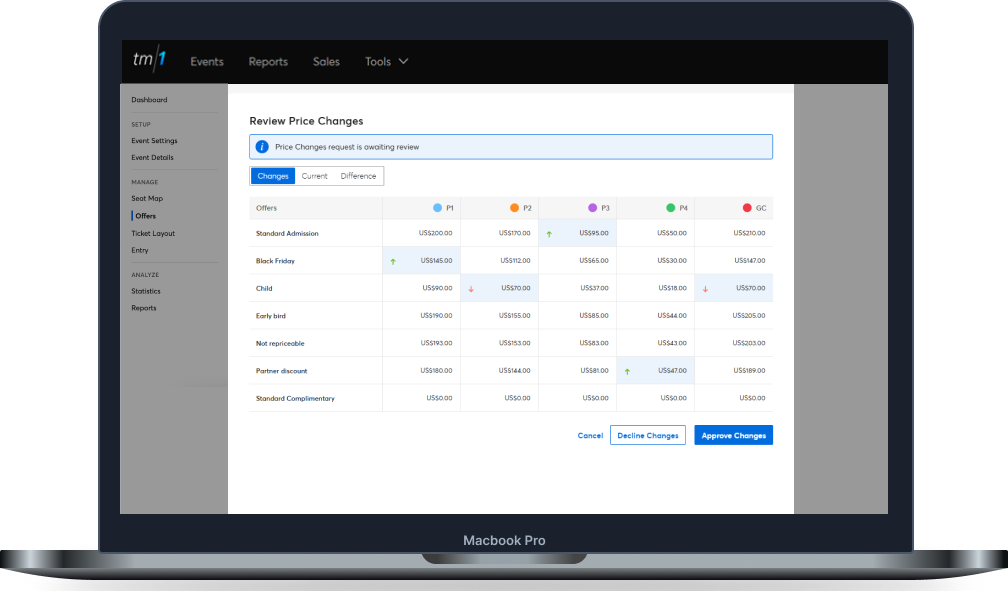
Task: Click the blue info icon in banner
Action: click(262, 147)
